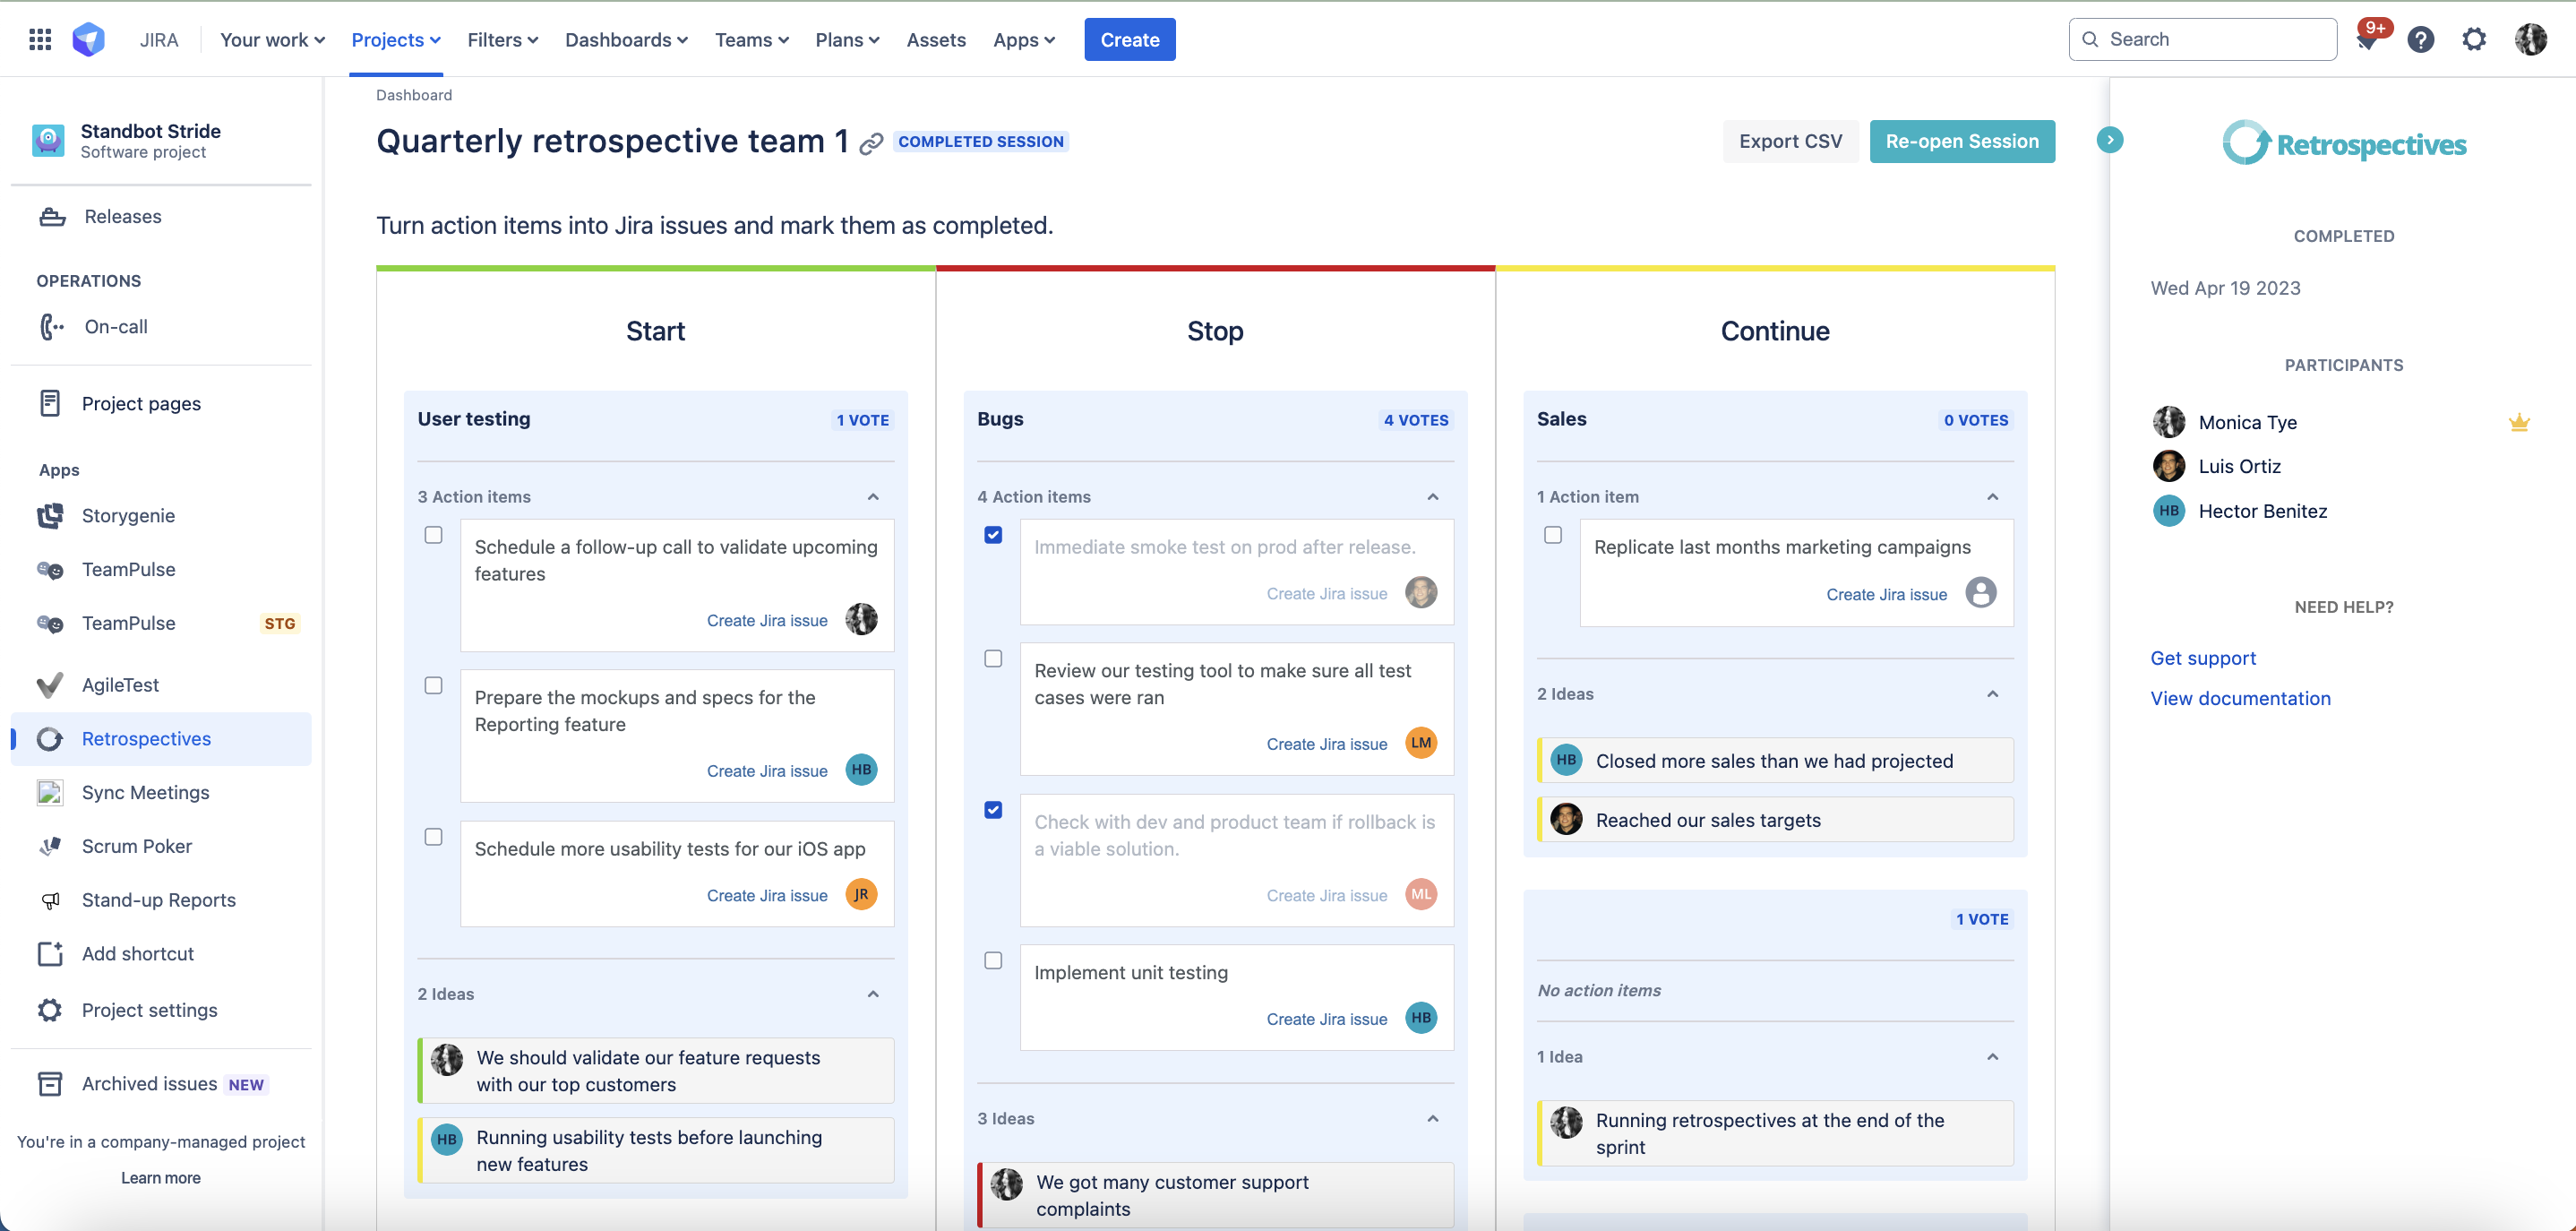Collapse '1 Action item' under Sales
This screenshot has height=1231, width=2576.
(x=1993, y=497)
